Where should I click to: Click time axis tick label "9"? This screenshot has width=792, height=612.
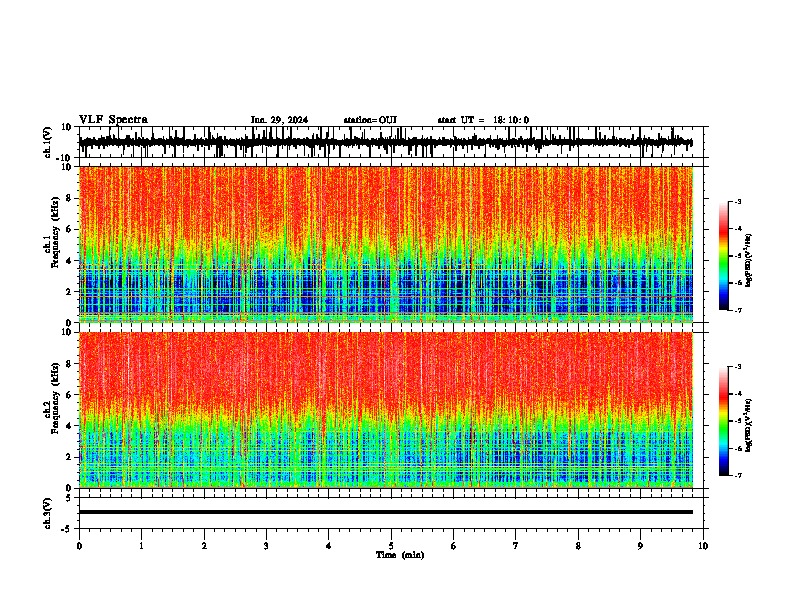pos(640,546)
